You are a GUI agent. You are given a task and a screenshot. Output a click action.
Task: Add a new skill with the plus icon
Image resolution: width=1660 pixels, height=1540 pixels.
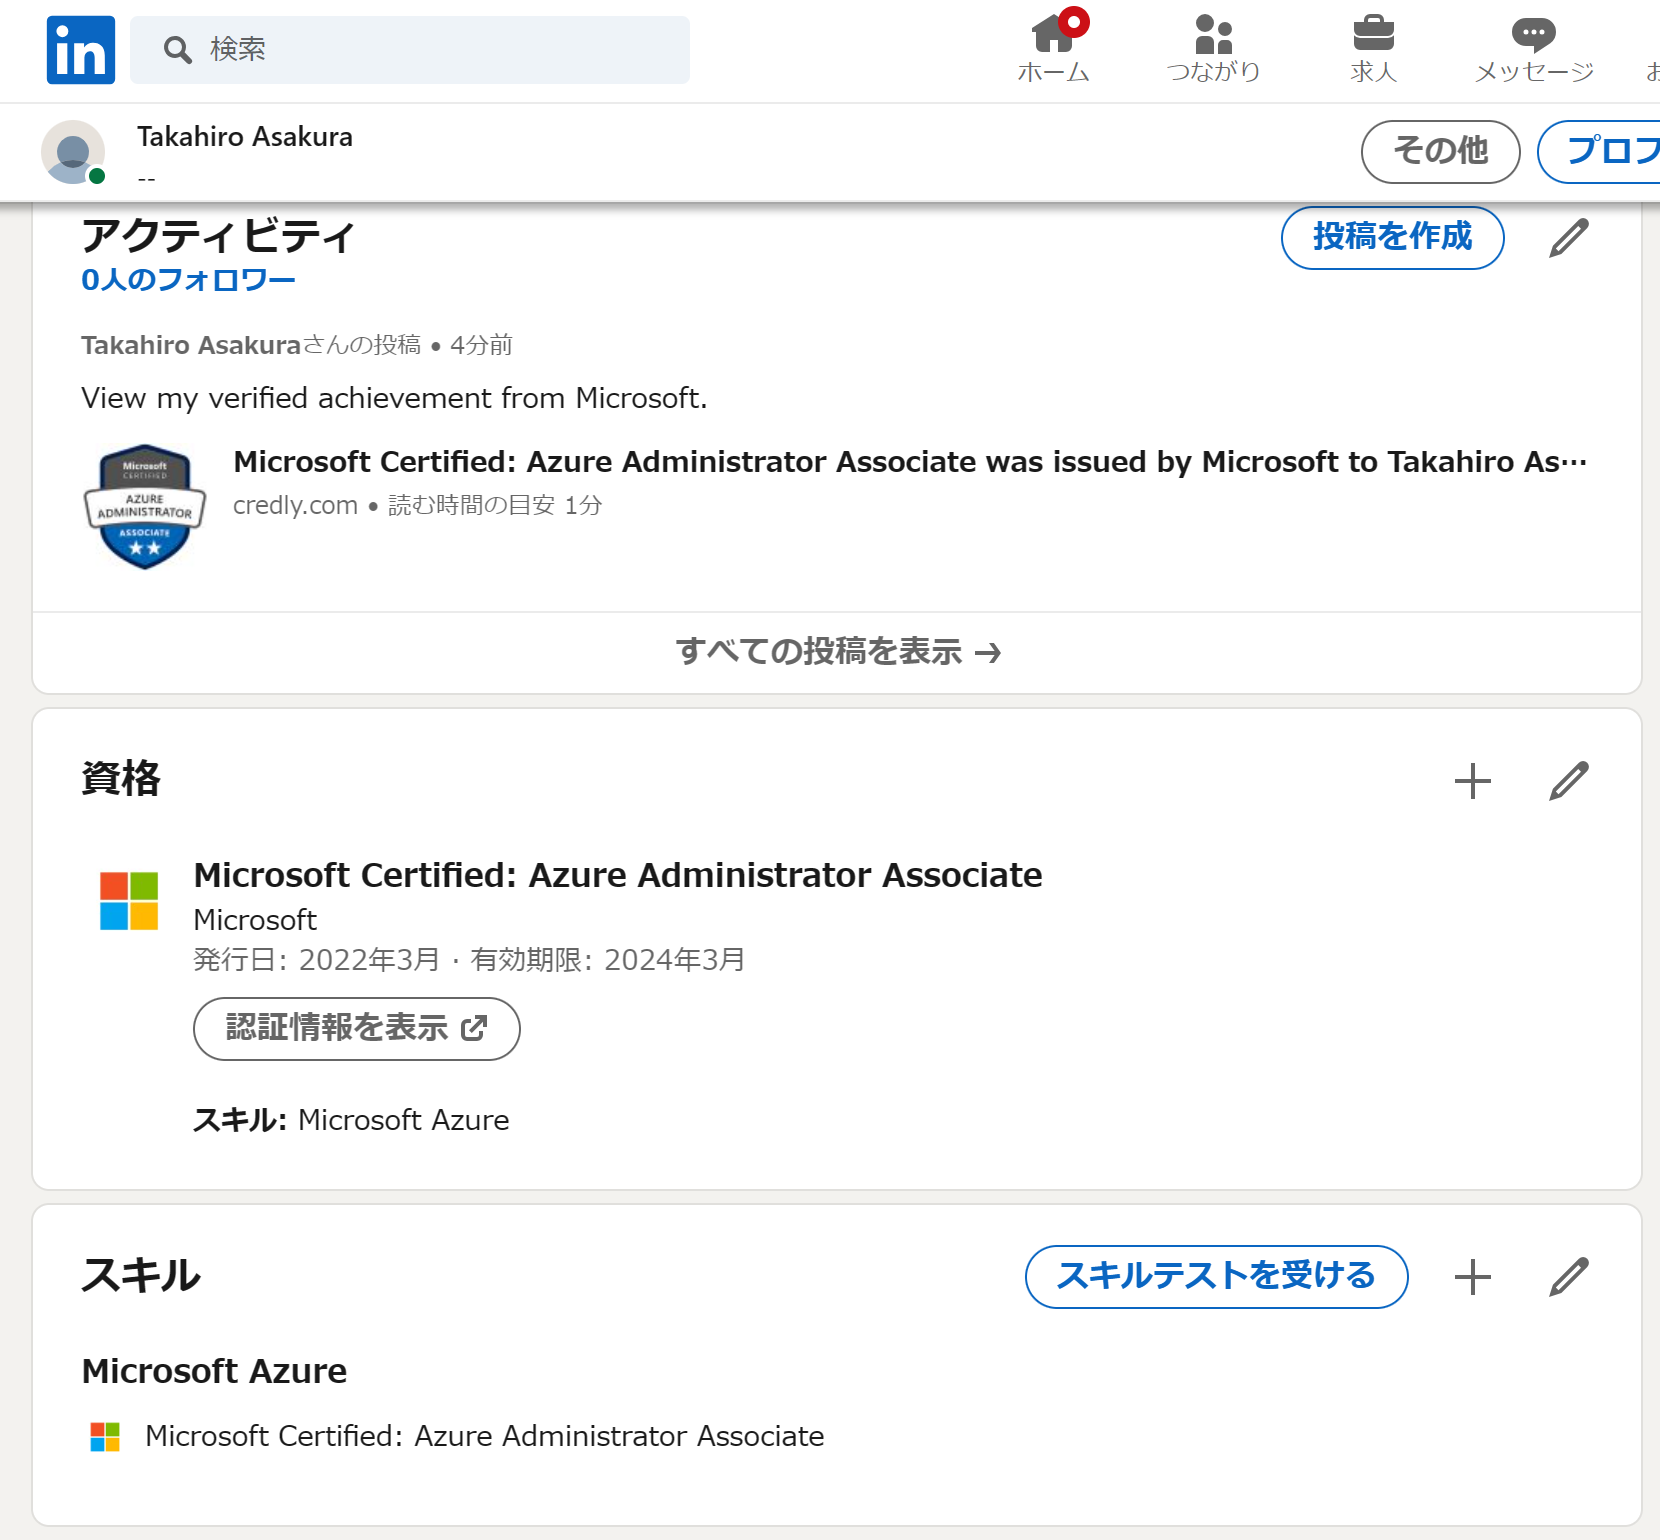click(1471, 1275)
